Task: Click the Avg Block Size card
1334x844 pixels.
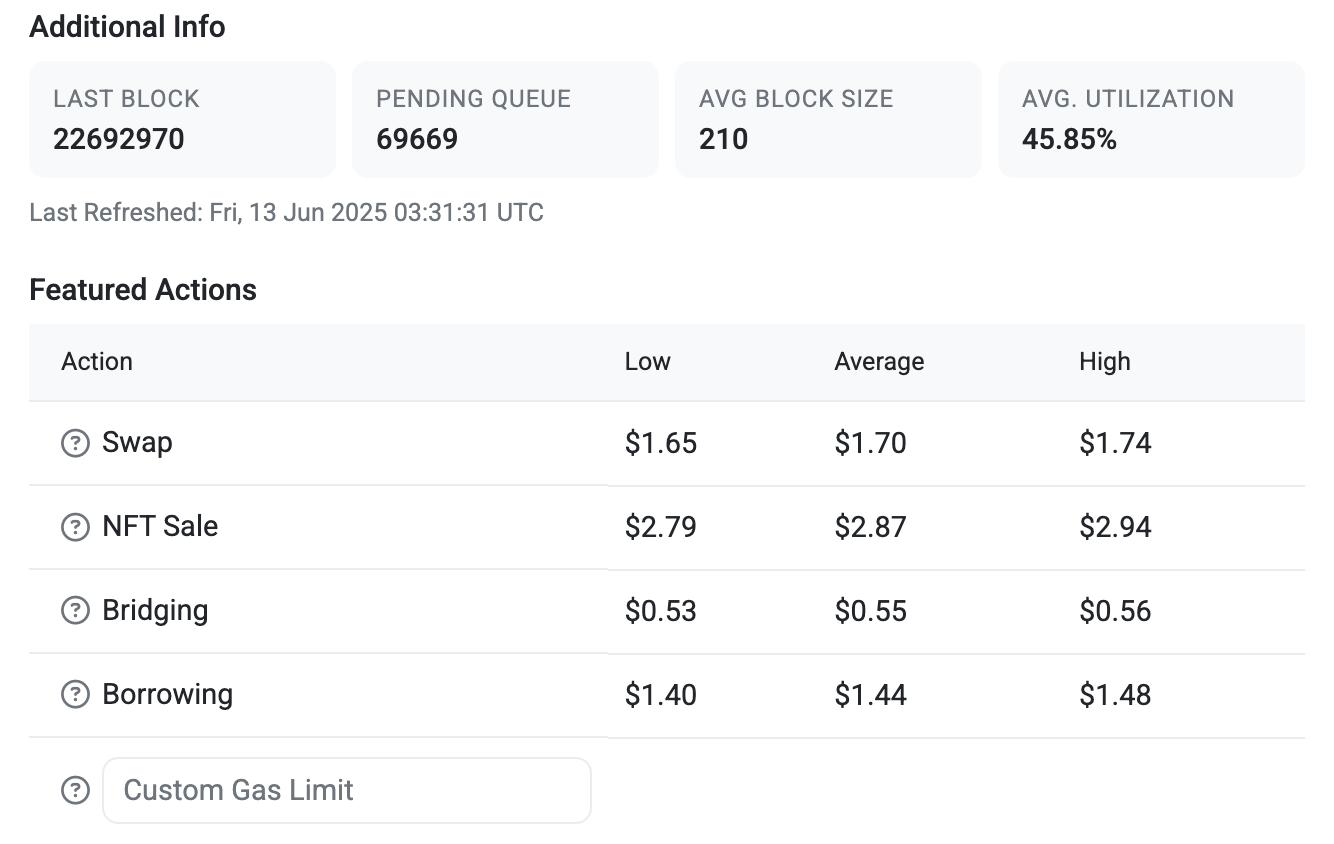Action: [828, 119]
